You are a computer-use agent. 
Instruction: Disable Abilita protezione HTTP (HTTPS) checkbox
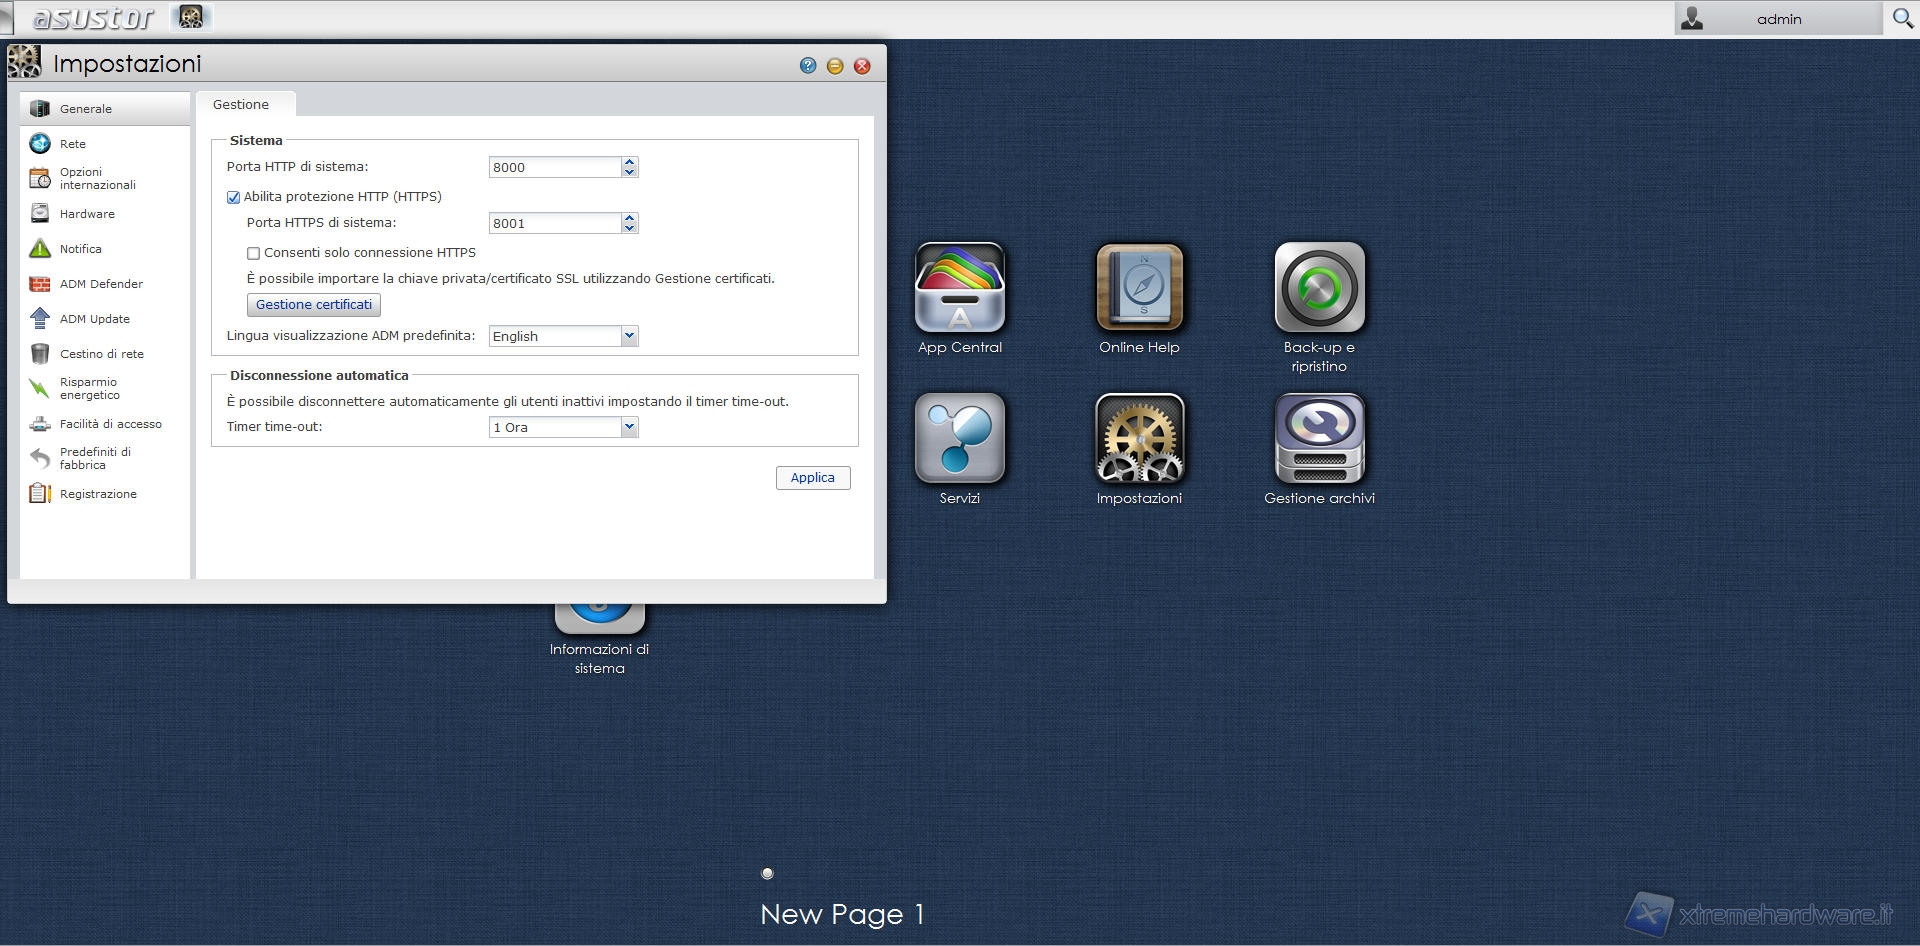234,198
